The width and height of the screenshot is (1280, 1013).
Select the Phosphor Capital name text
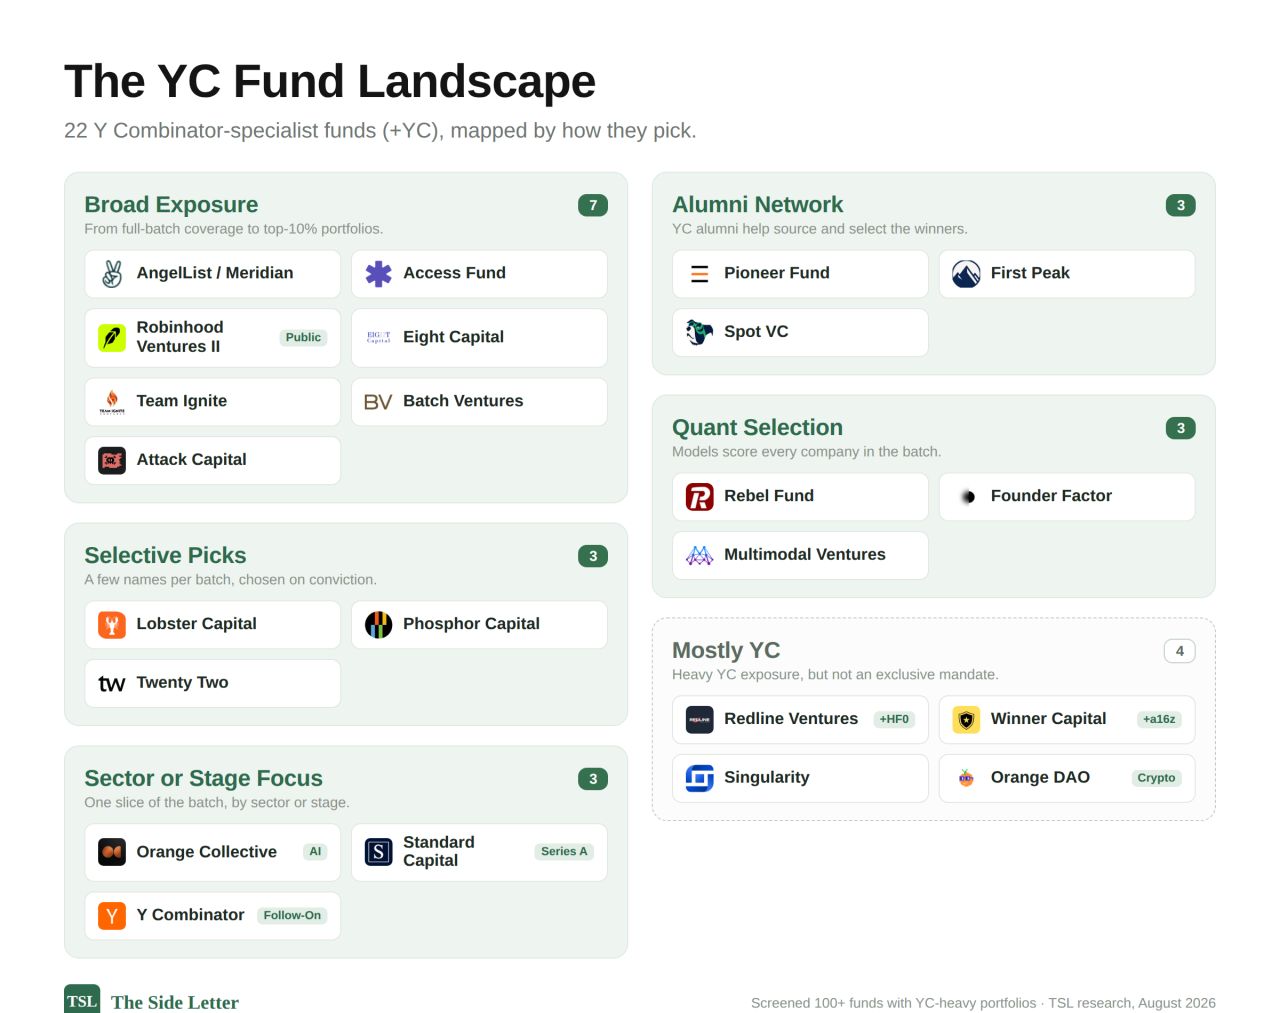tap(471, 624)
